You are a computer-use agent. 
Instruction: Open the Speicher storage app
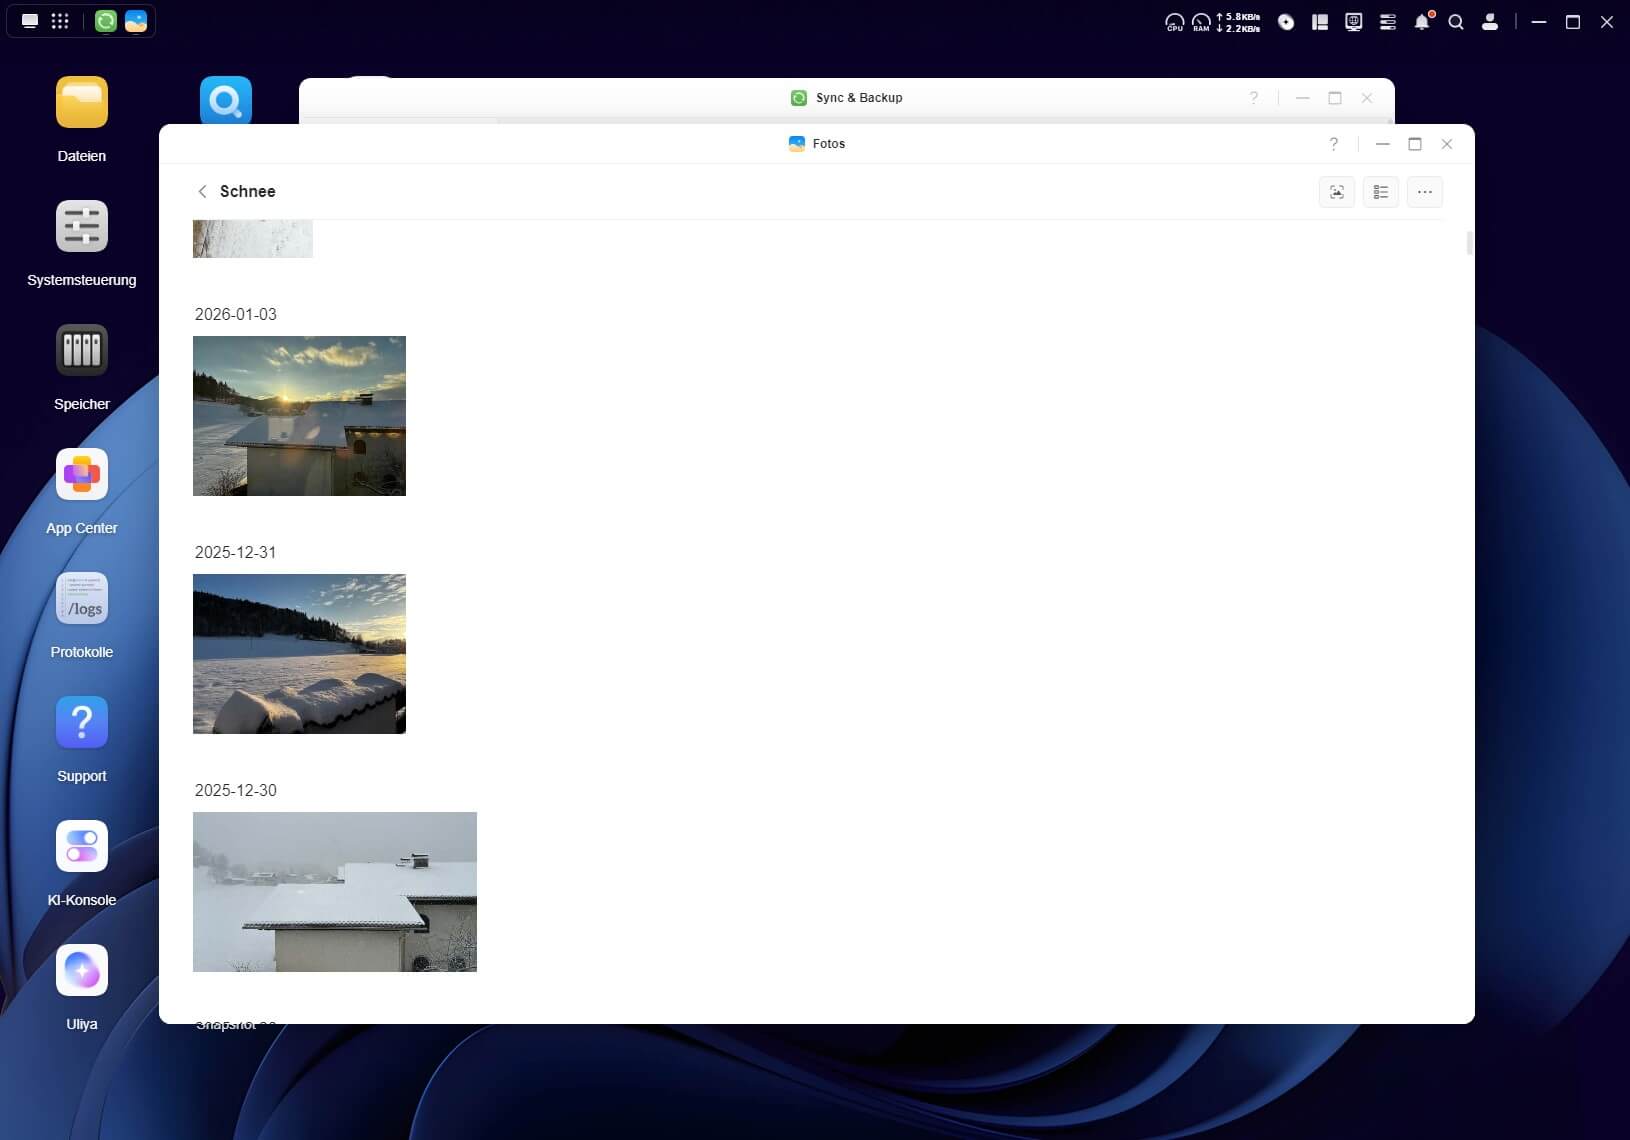coord(82,351)
